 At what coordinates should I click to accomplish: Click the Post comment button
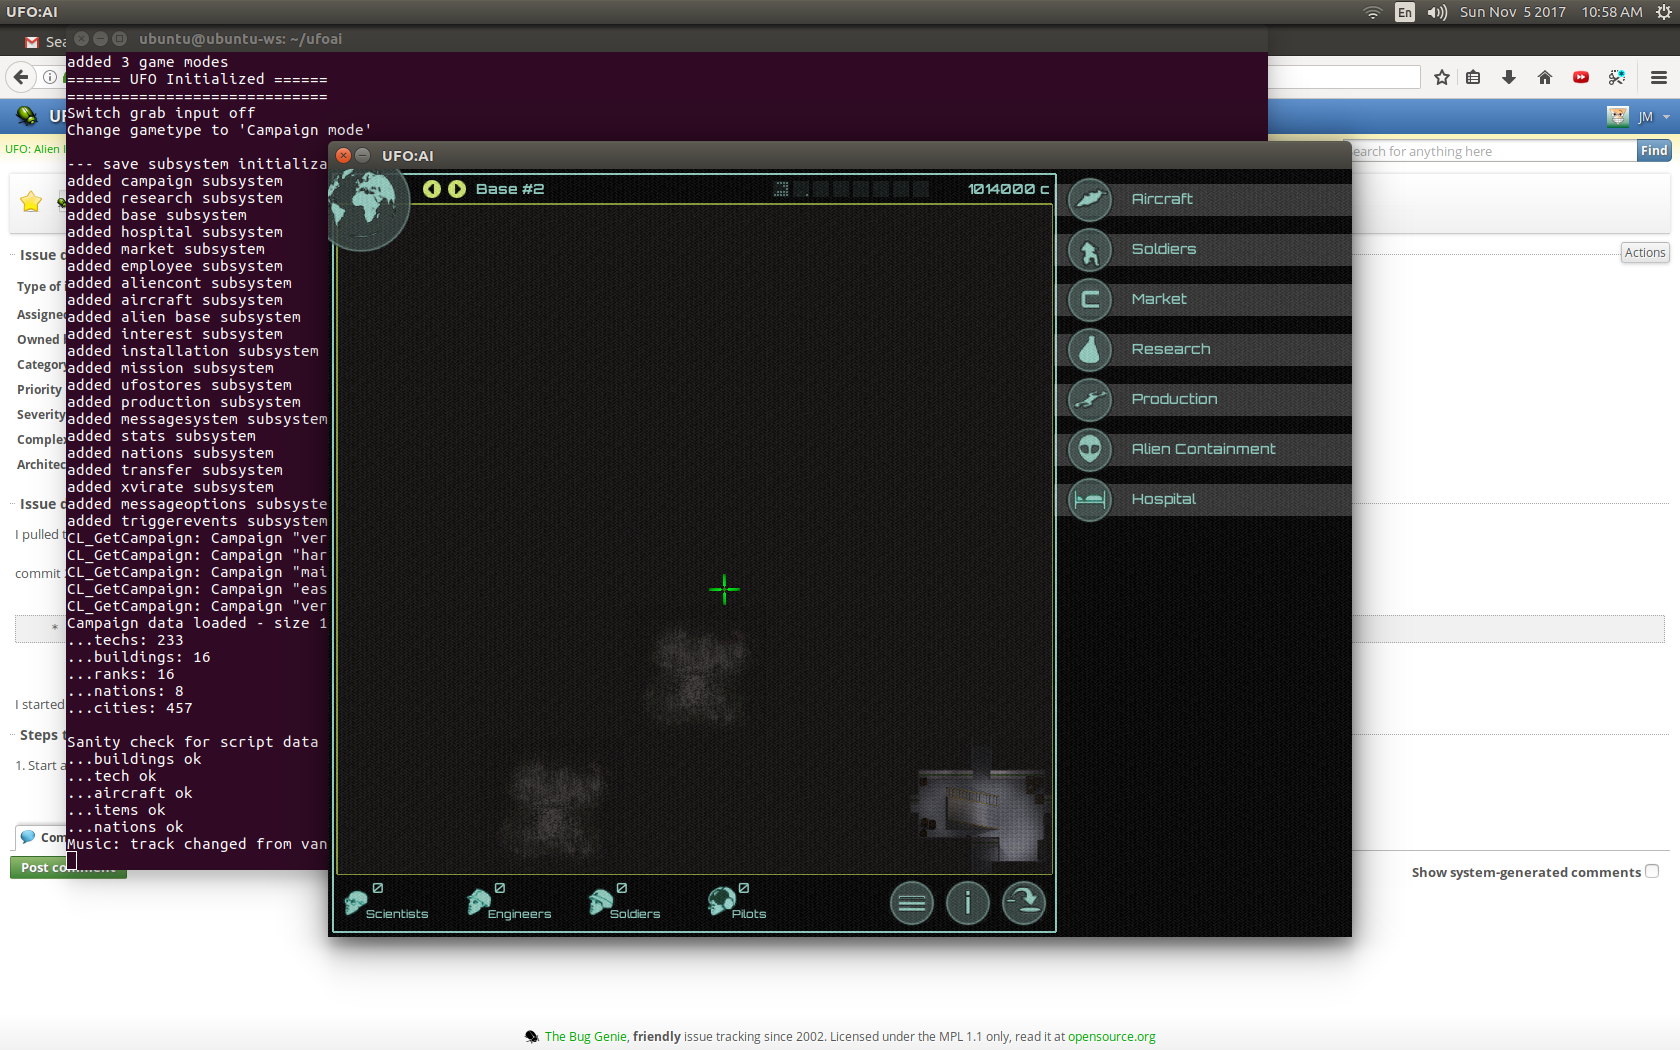68,868
